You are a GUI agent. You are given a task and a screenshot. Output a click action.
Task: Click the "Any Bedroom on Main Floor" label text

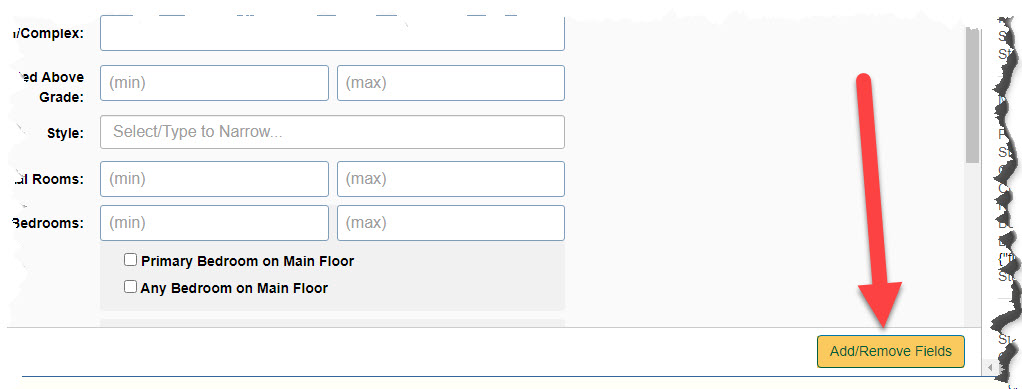click(235, 287)
